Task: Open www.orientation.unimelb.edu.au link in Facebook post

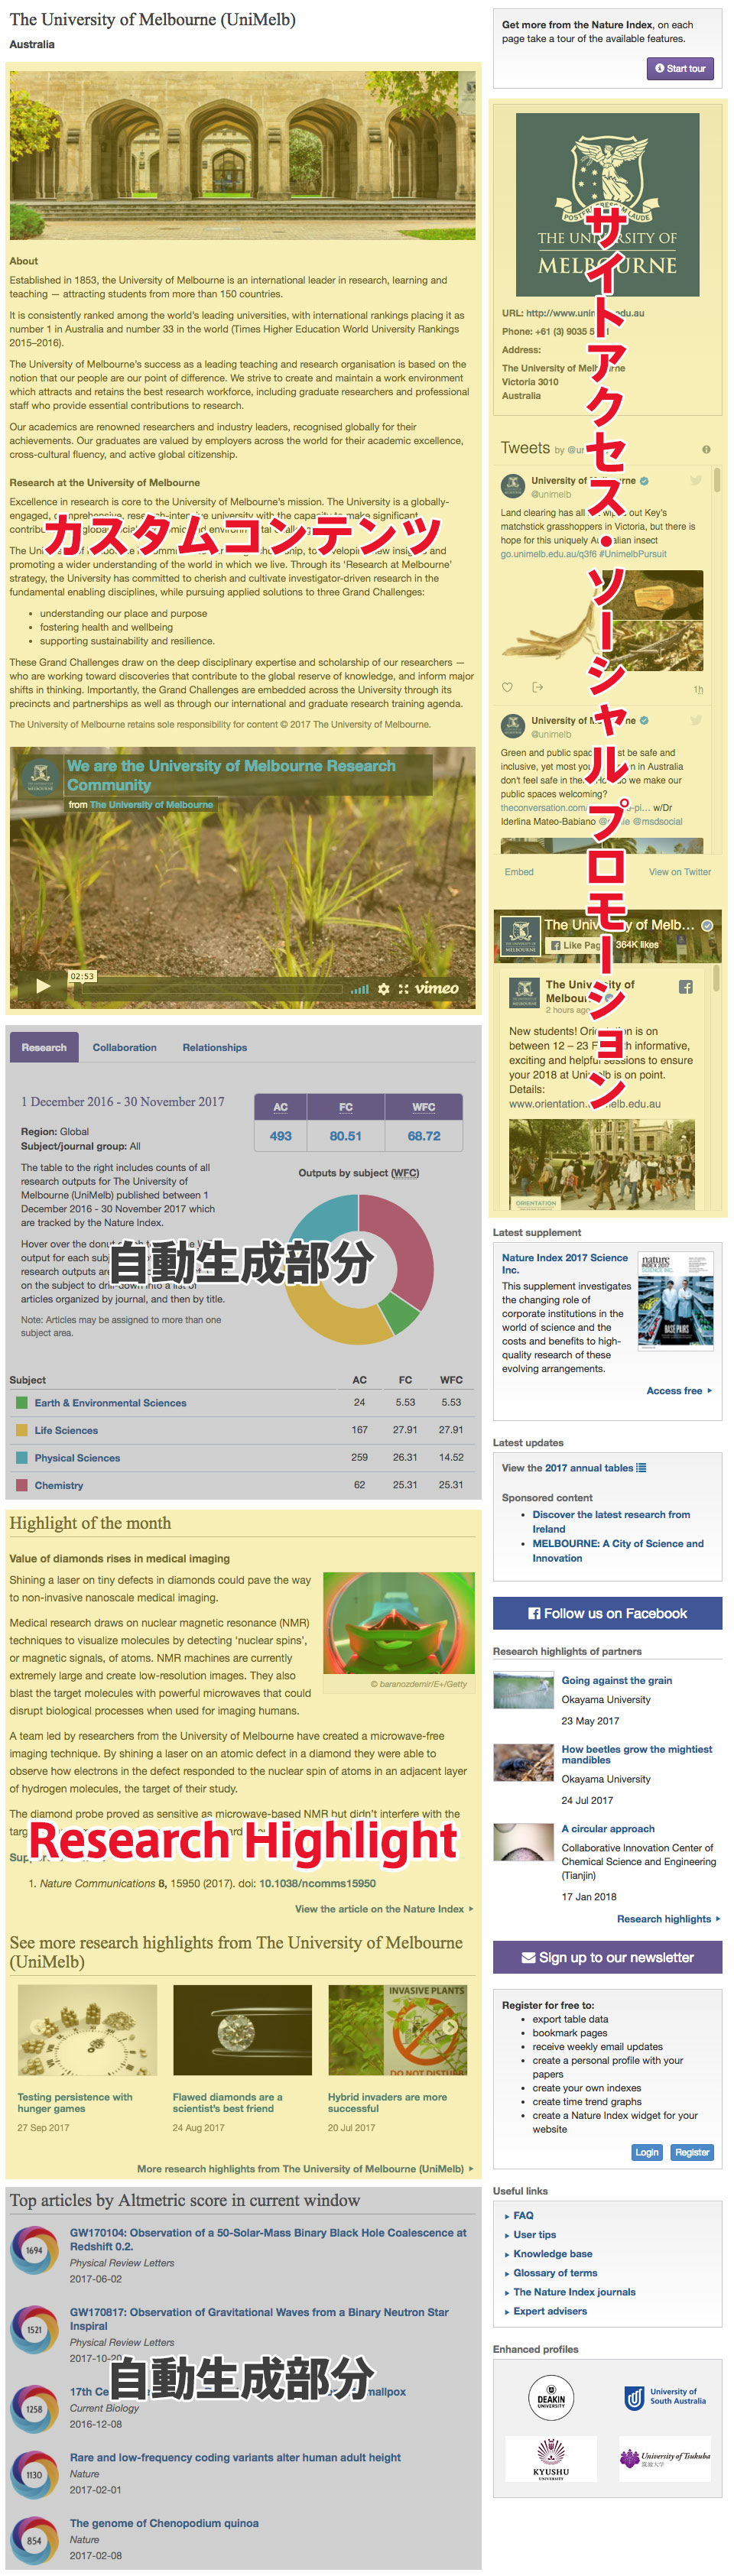Action: coord(585,1104)
